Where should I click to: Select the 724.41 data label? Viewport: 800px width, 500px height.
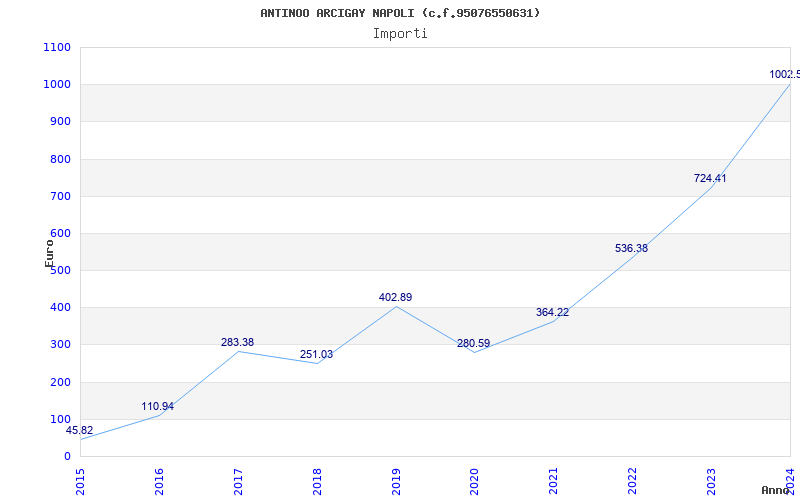tap(710, 179)
